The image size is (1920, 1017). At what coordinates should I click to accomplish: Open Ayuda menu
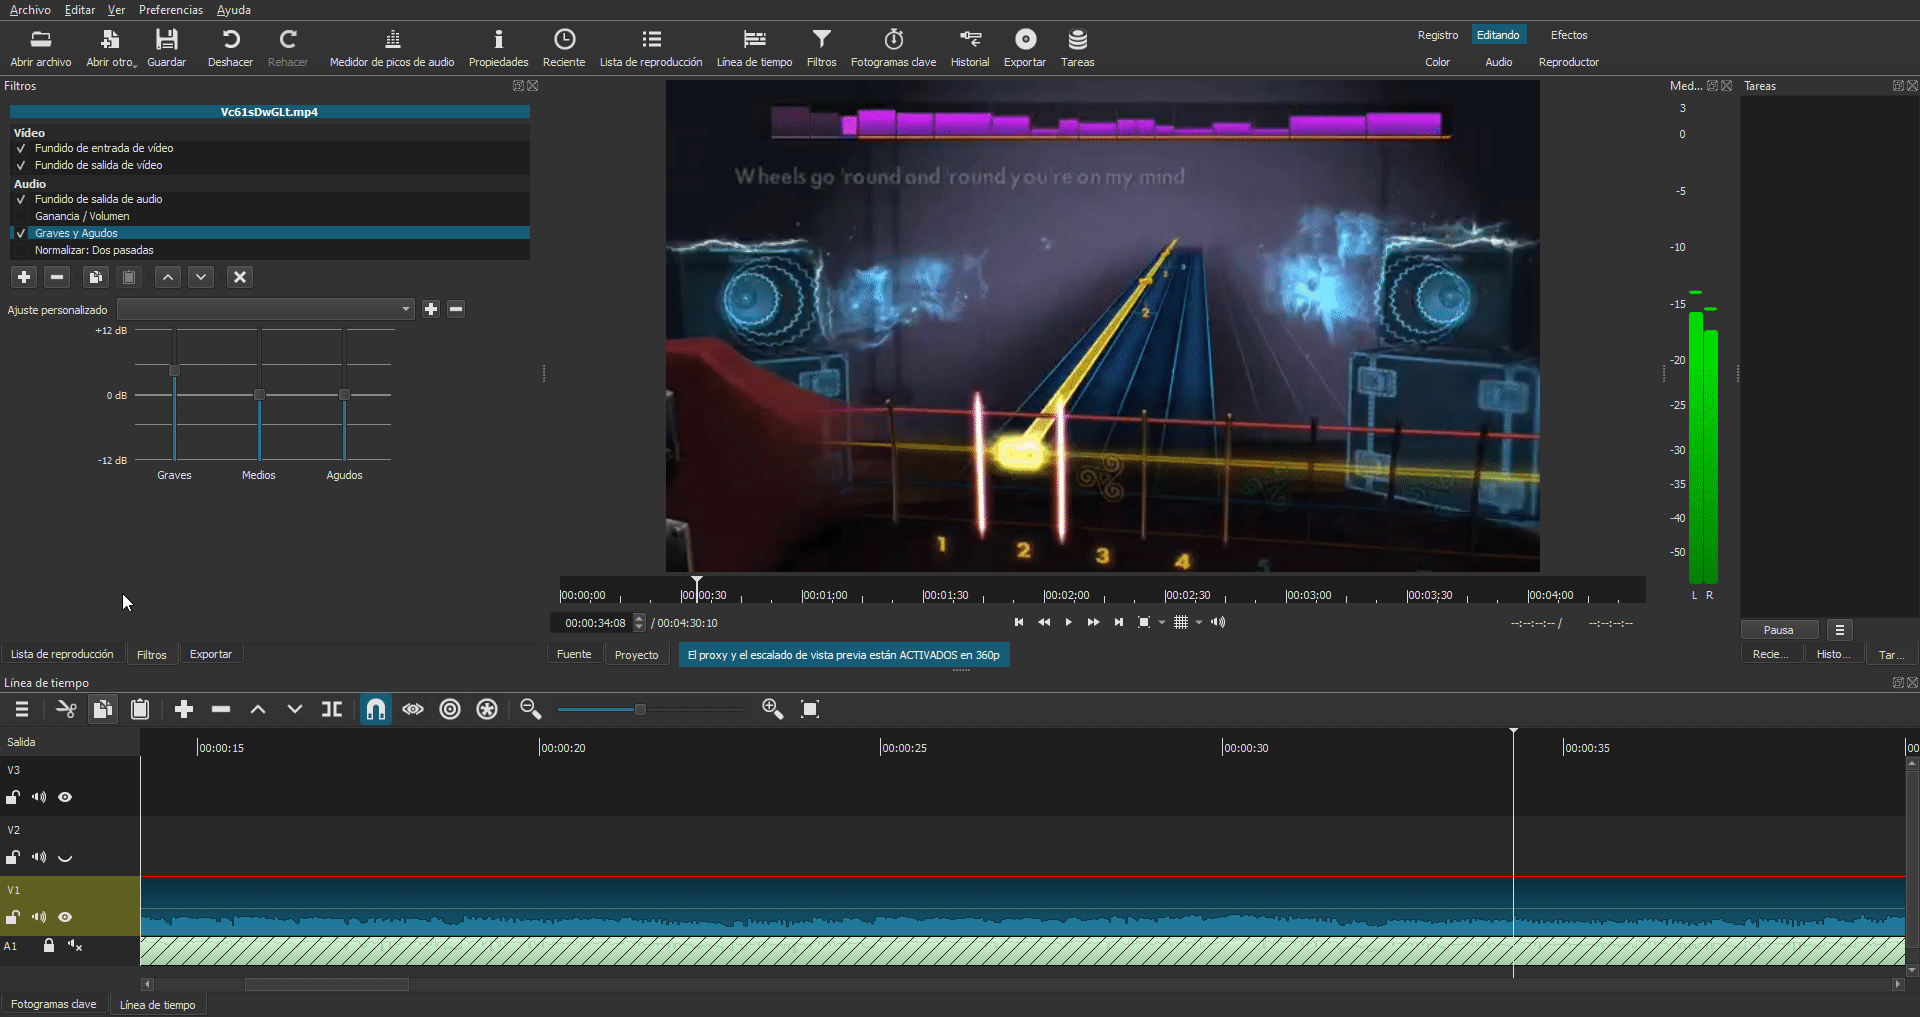pyautogui.click(x=234, y=10)
